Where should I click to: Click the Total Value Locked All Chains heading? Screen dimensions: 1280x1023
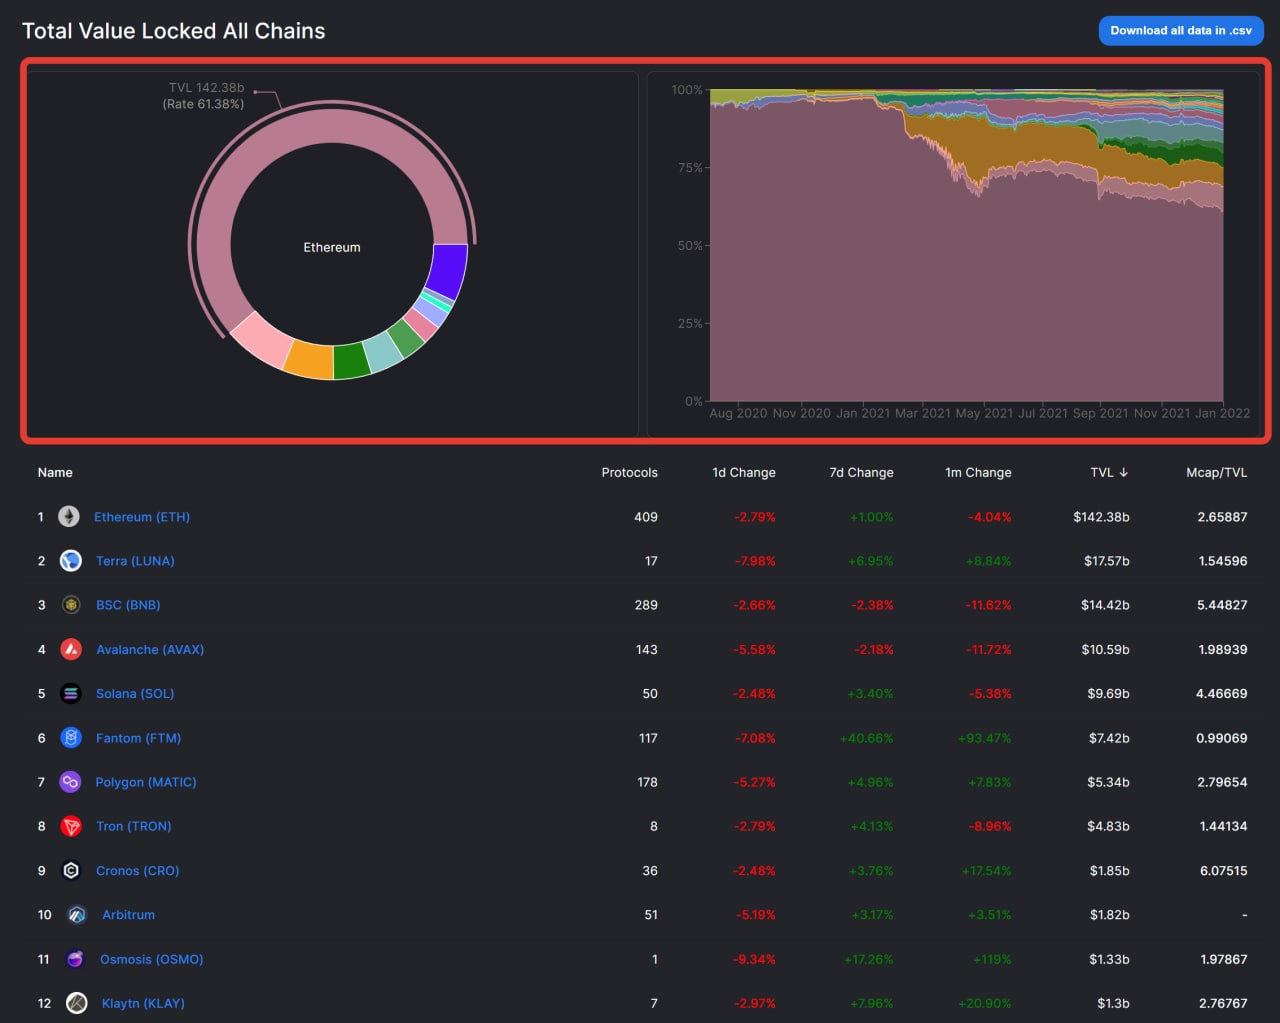(174, 31)
